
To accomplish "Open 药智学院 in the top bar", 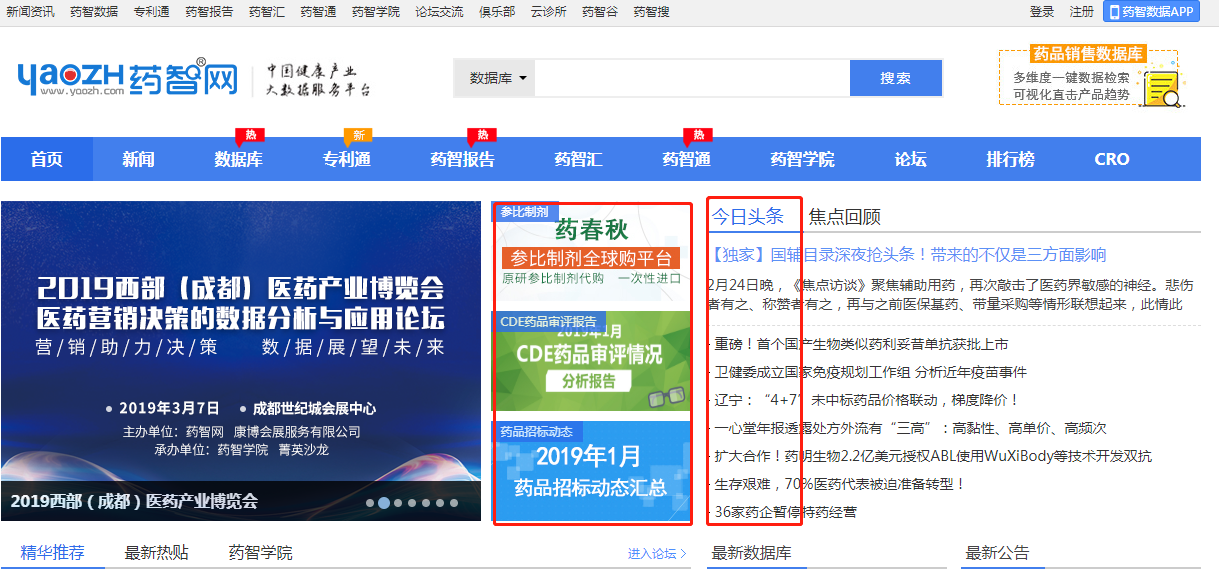I will pos(376,12).
